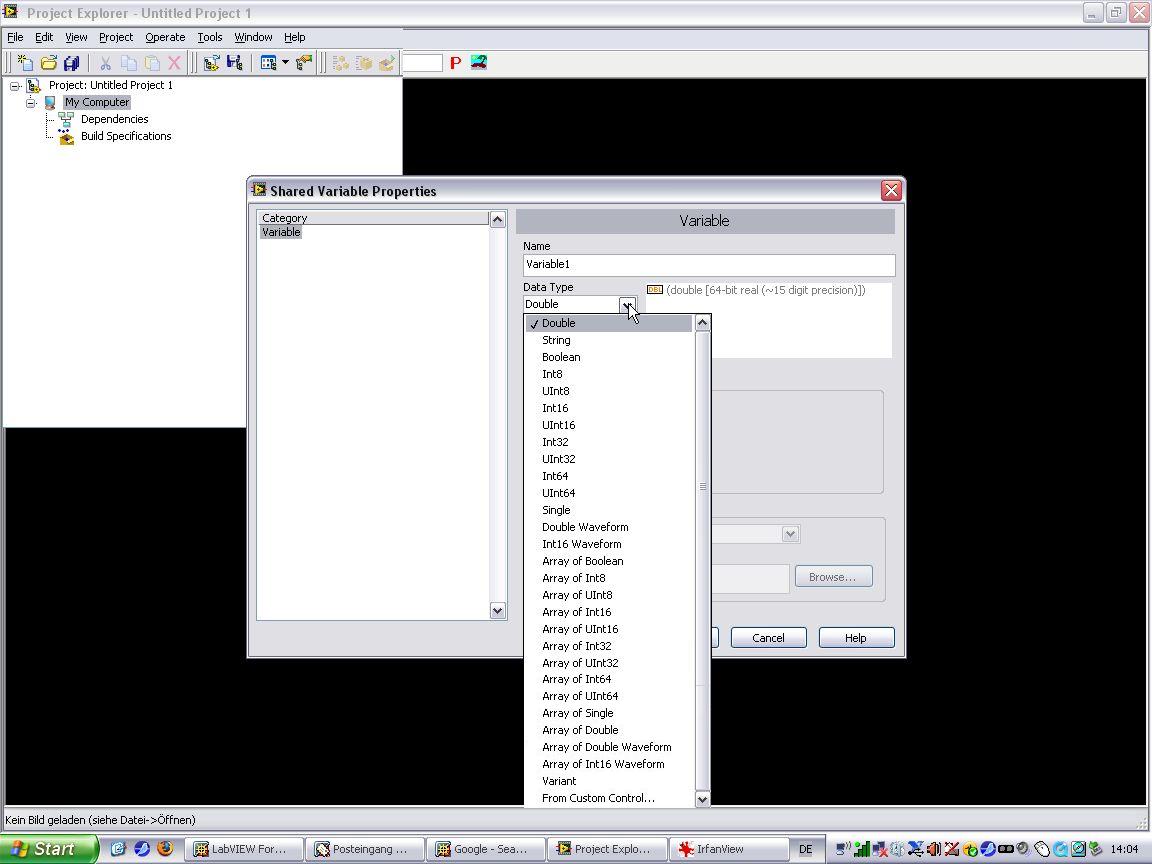1152x864 pixels.
Task: Click the Category list scroll down arrow
Action: pyautogui.click(x=497, y=611)
